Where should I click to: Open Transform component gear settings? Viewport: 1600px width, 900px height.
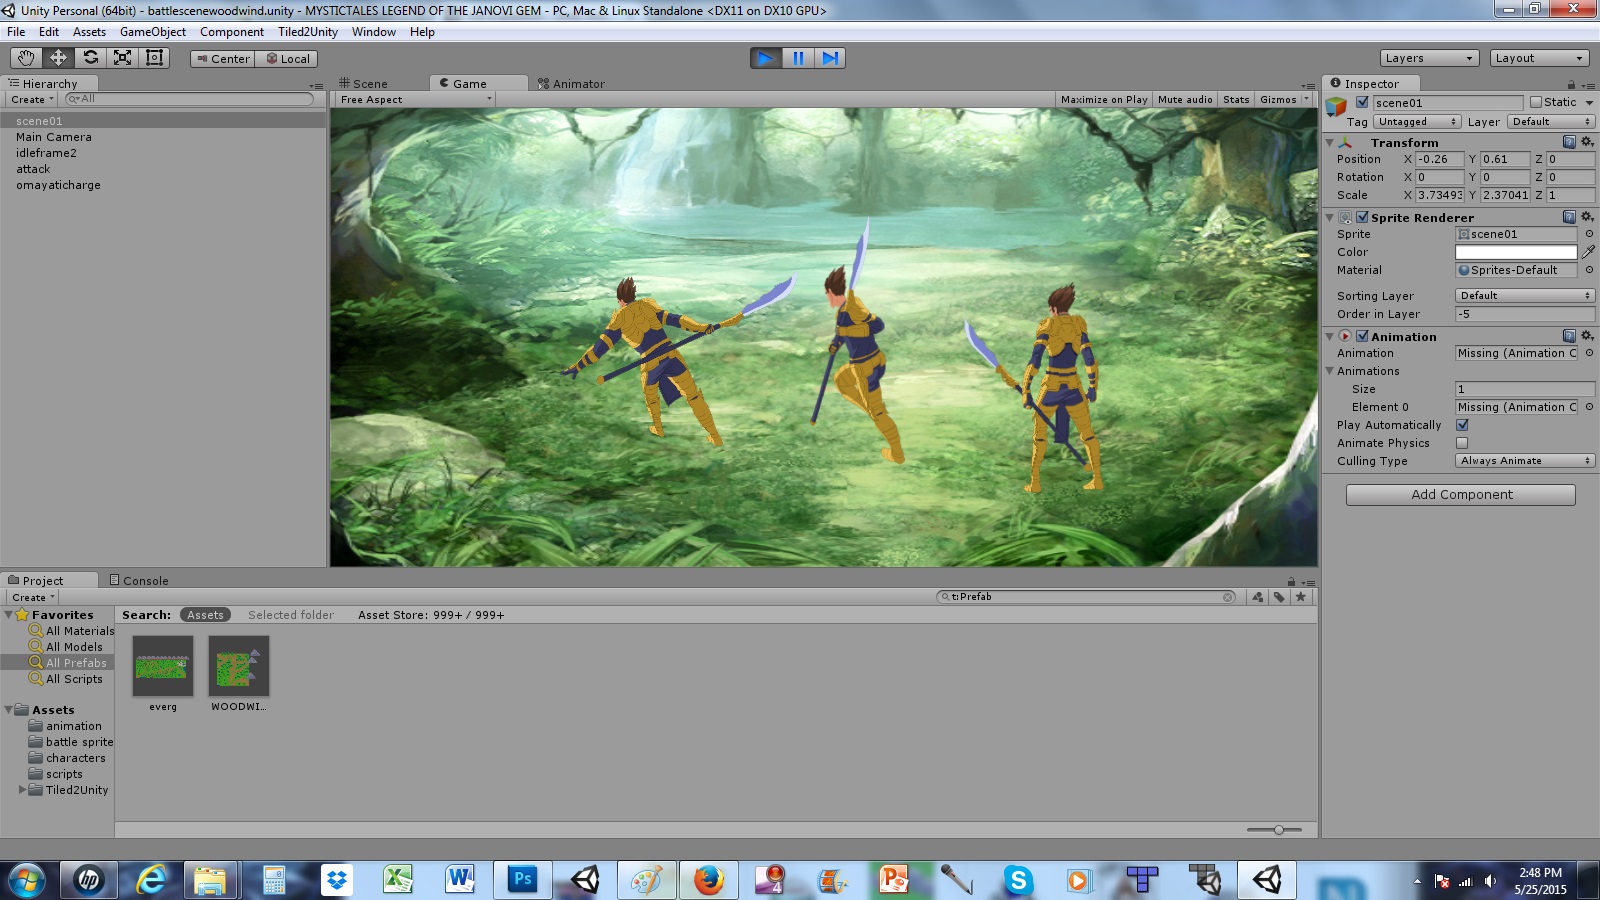pyautogui.click(x=1587, y=142)
